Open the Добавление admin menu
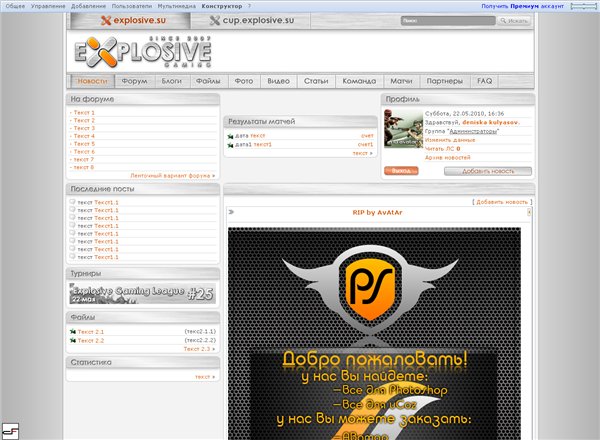This screenshot has width=600, height=440. 88,6
